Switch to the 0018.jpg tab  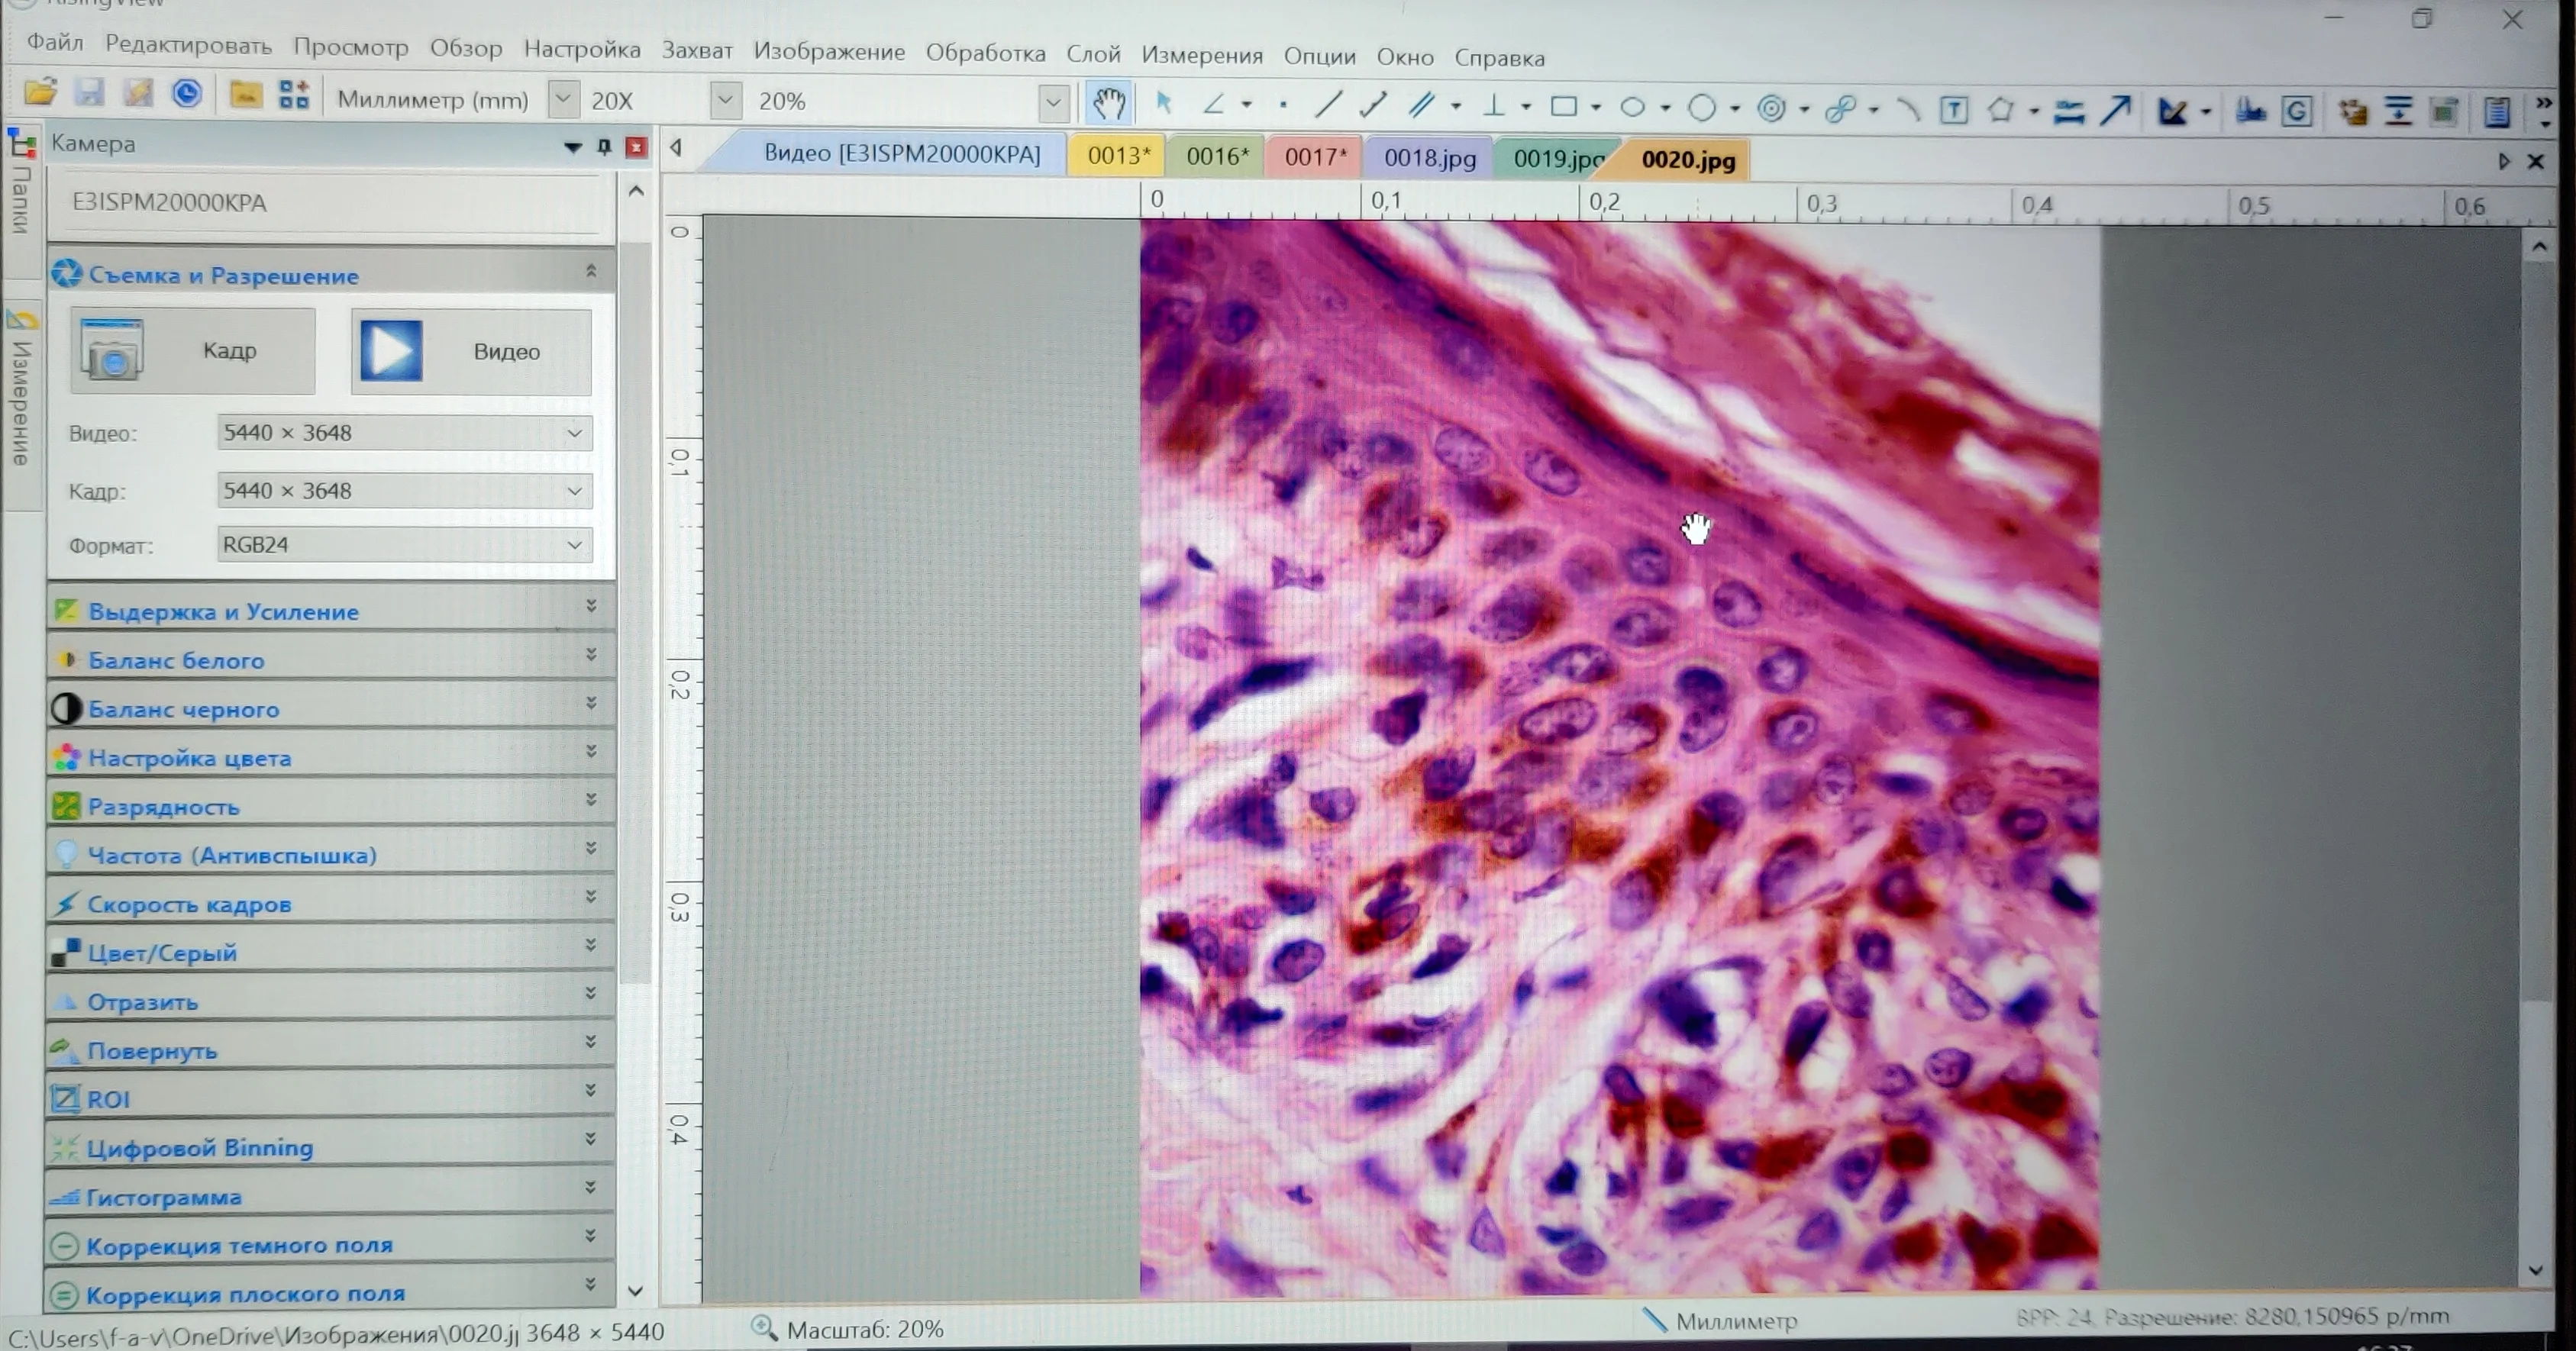[1429, 158]
